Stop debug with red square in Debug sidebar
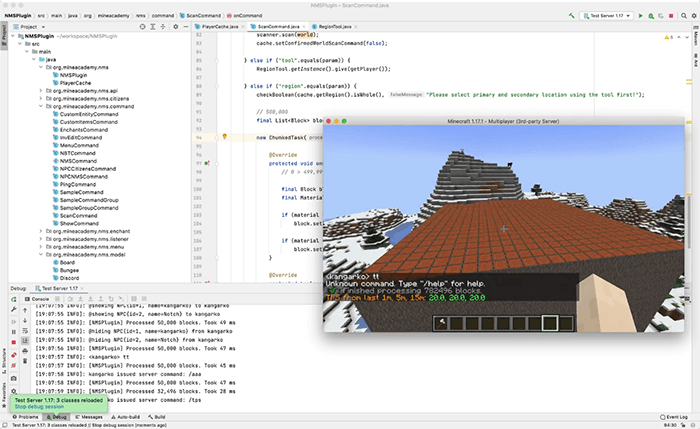700x429 pixels. click(x=14, y=342)
